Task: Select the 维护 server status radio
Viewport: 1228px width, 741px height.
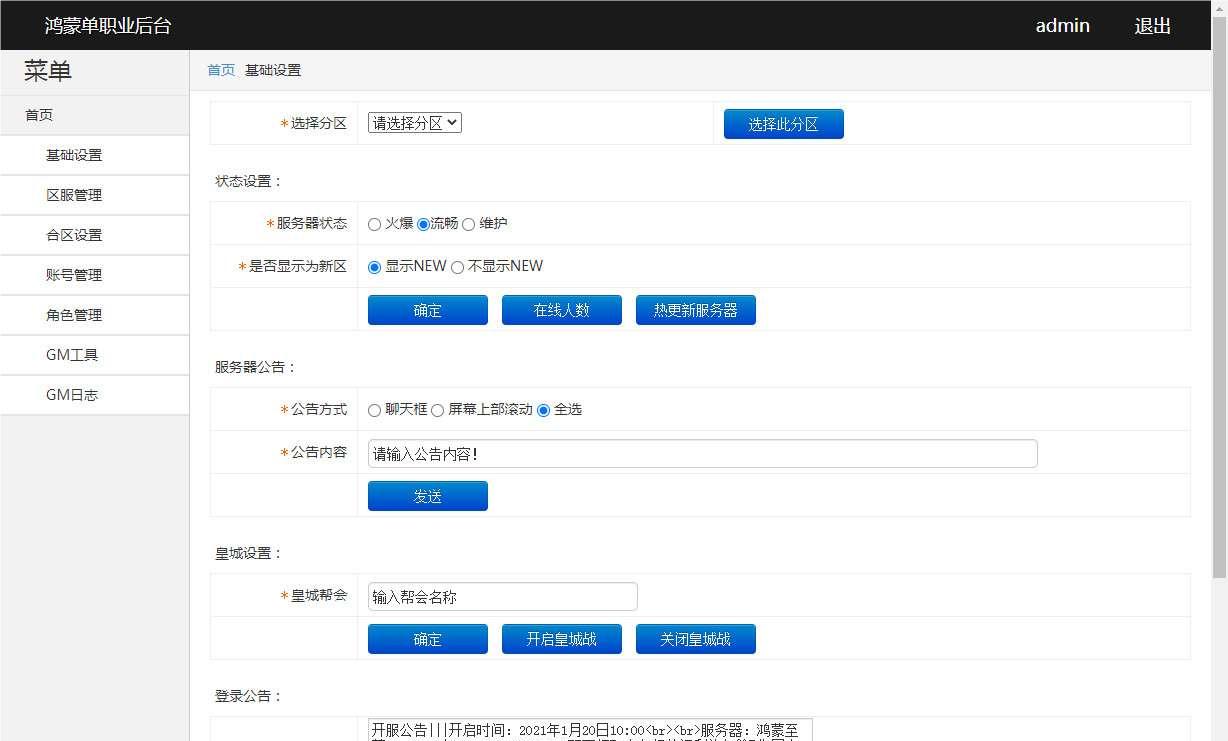Action: [x=468, y=225]
